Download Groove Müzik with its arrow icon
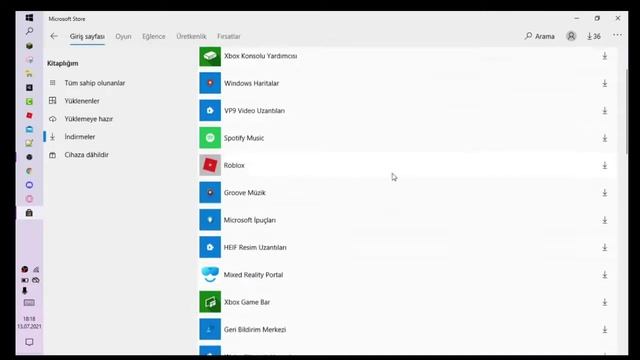 604,193
